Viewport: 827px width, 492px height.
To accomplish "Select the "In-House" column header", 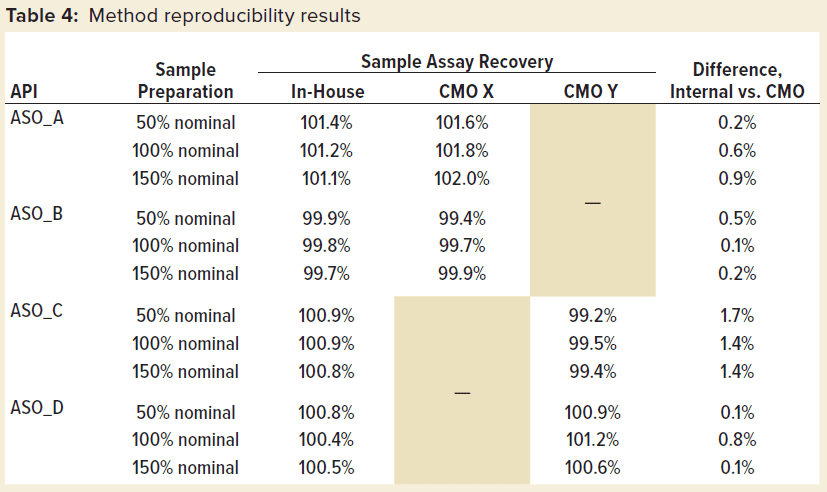I will coord(327,92).
